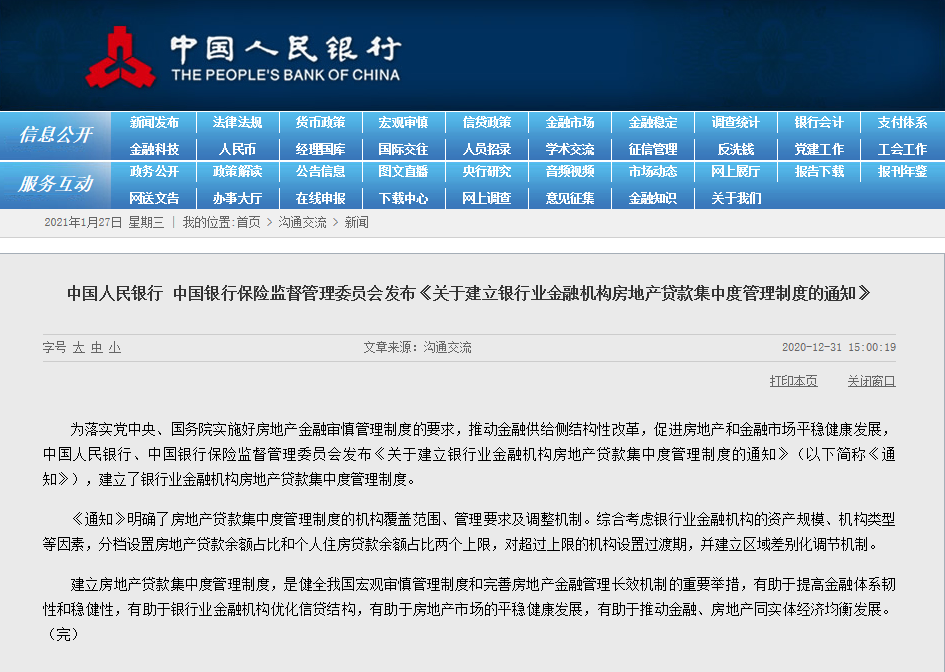This screenshot has height=672, width=945.
Task: Click the date 2021年1月27日 星期三
Action: coord(104,222)
